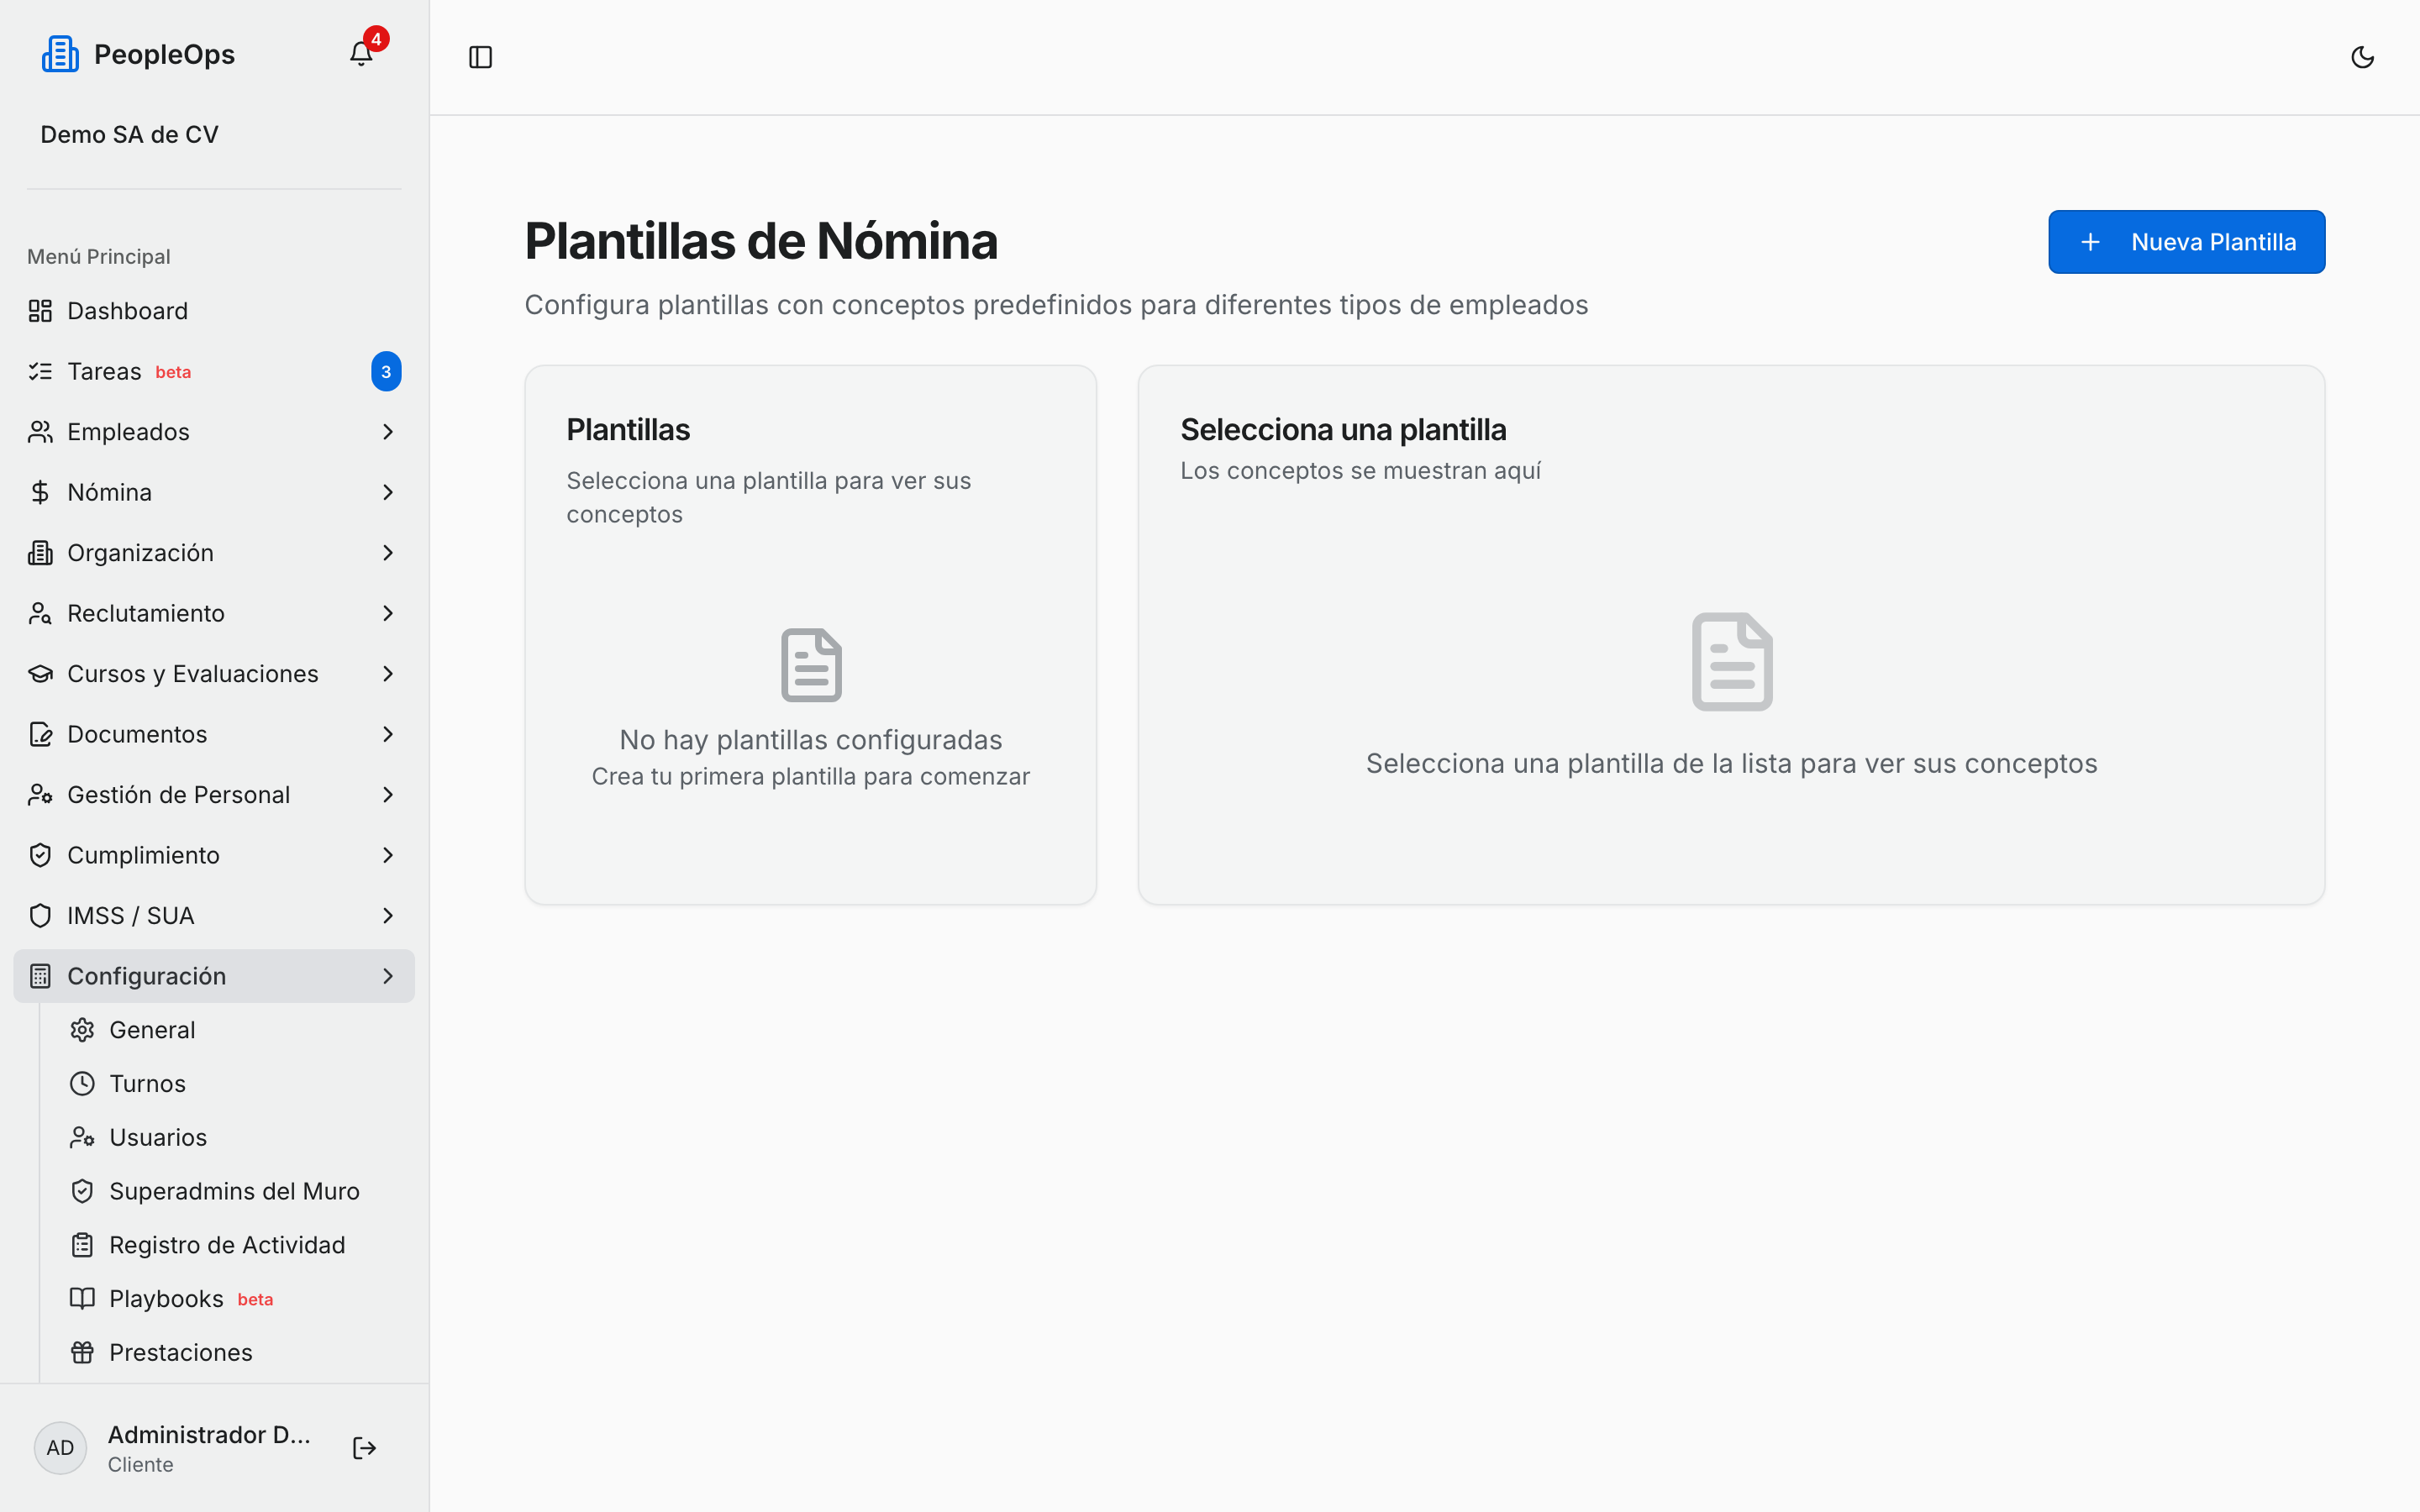The image size is (2420, 1512).
Task: Click the logout icon next to Administrador
Action: 364,1447
